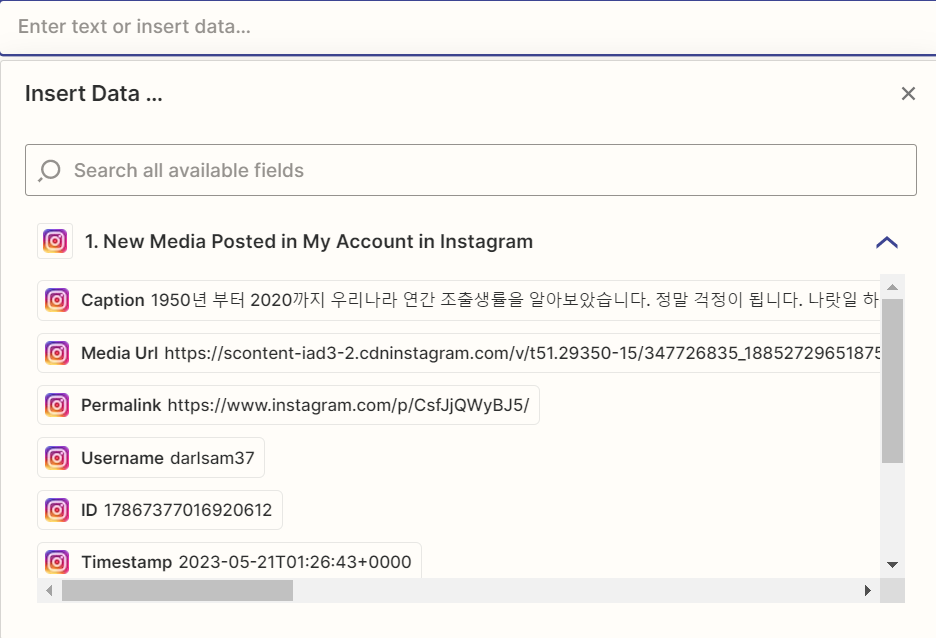Click Instagram icon on Username row
The image size is (936, 638).
coord(57,458)
